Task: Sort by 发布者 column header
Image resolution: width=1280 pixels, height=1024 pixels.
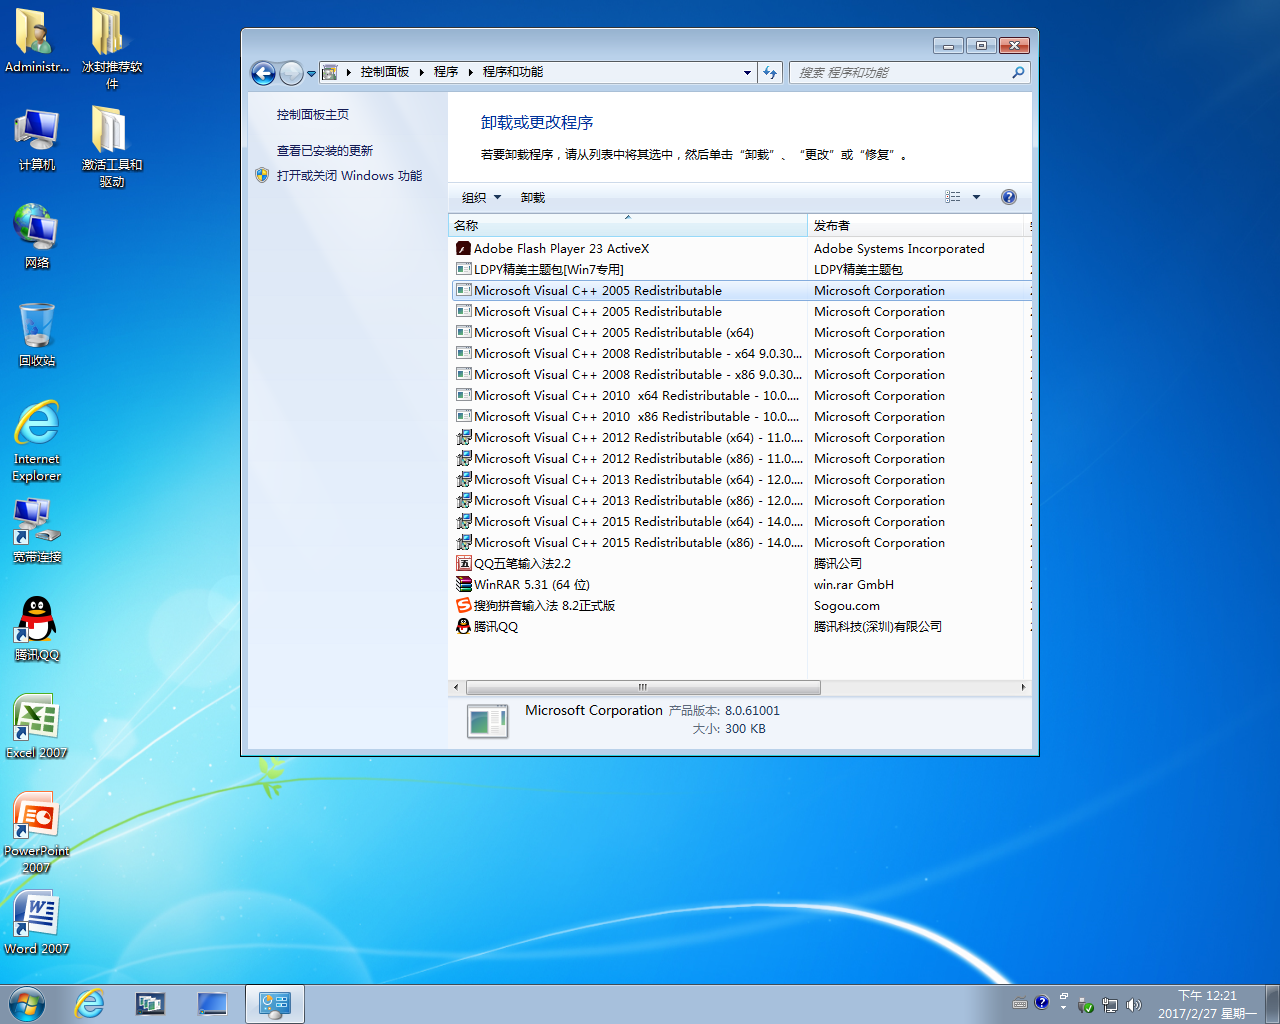Action: 917,226
